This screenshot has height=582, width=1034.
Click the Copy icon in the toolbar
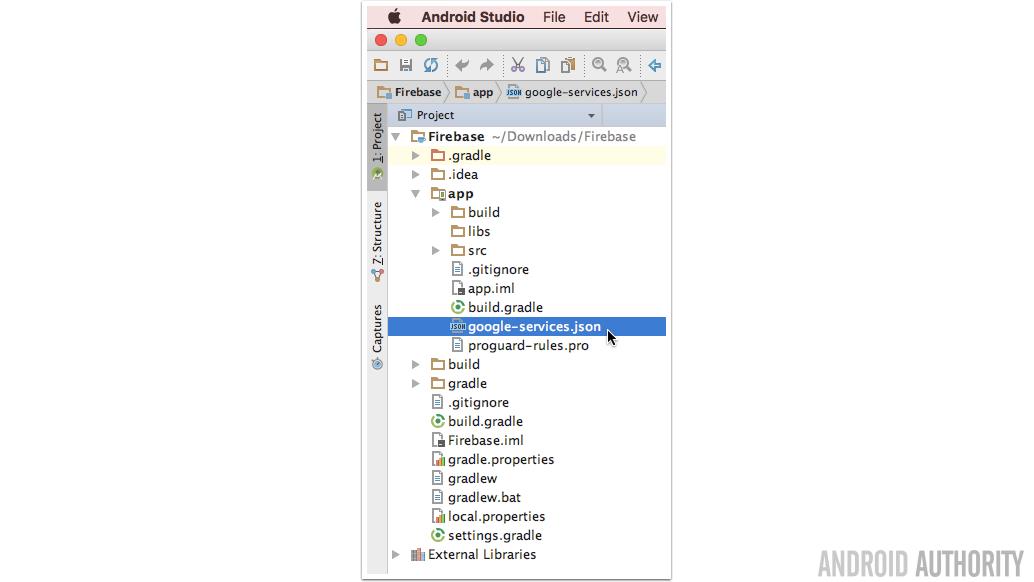tap(542, 64)
